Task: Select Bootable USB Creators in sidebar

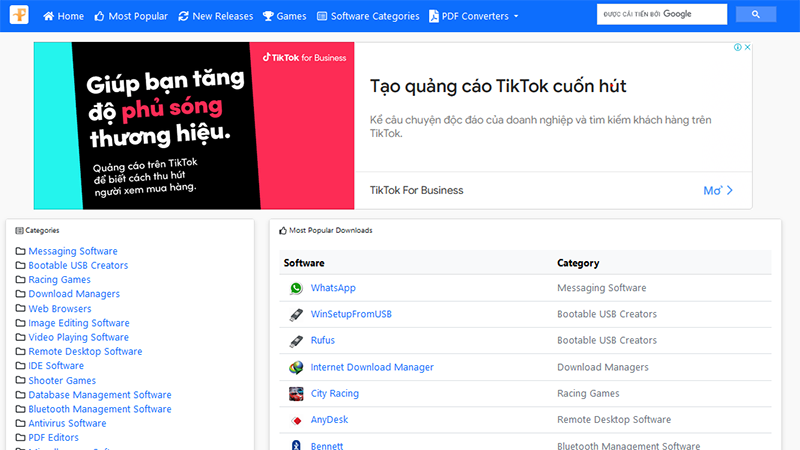Action: coord(78,266)
